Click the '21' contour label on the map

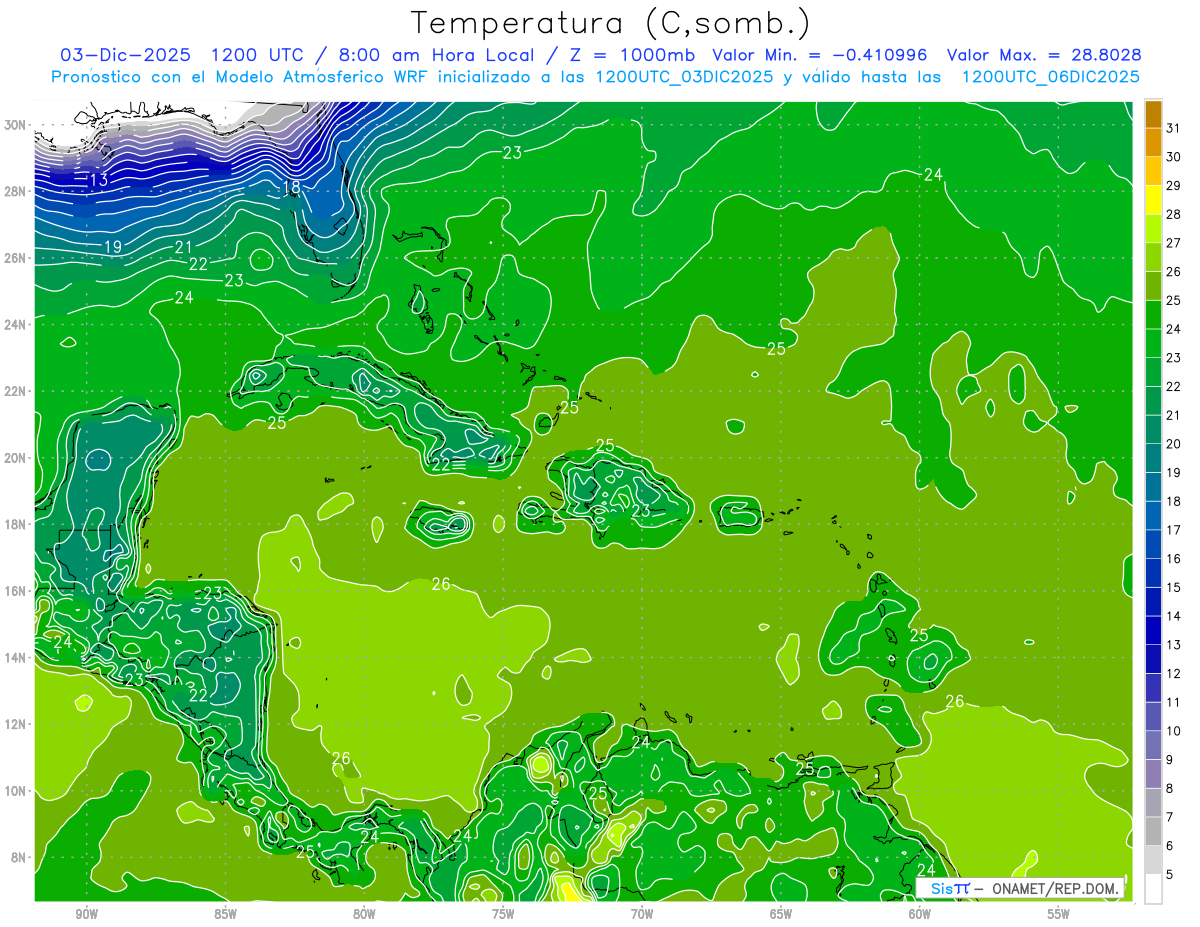coord(183,247)
